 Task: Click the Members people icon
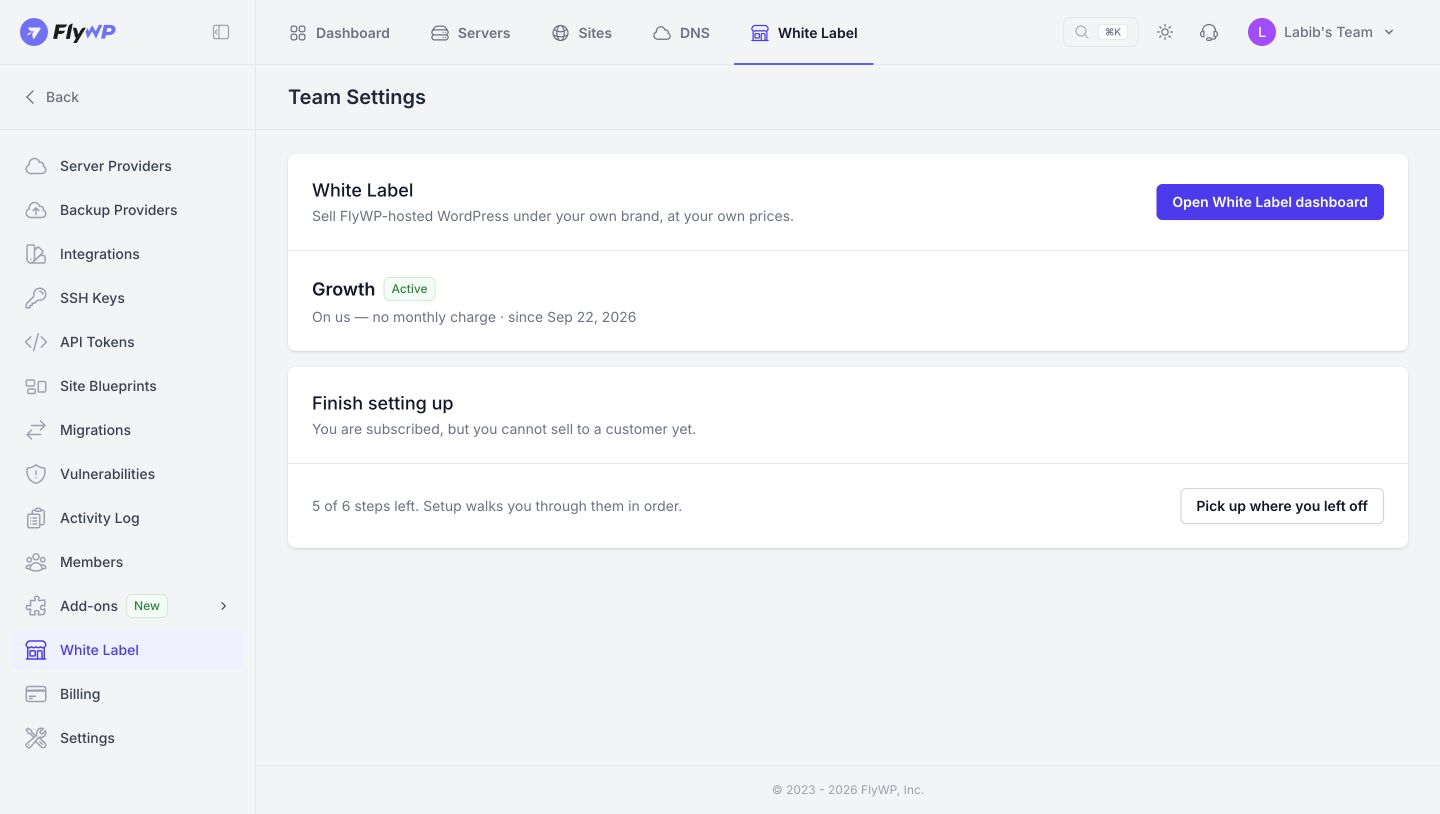point(36,562)
